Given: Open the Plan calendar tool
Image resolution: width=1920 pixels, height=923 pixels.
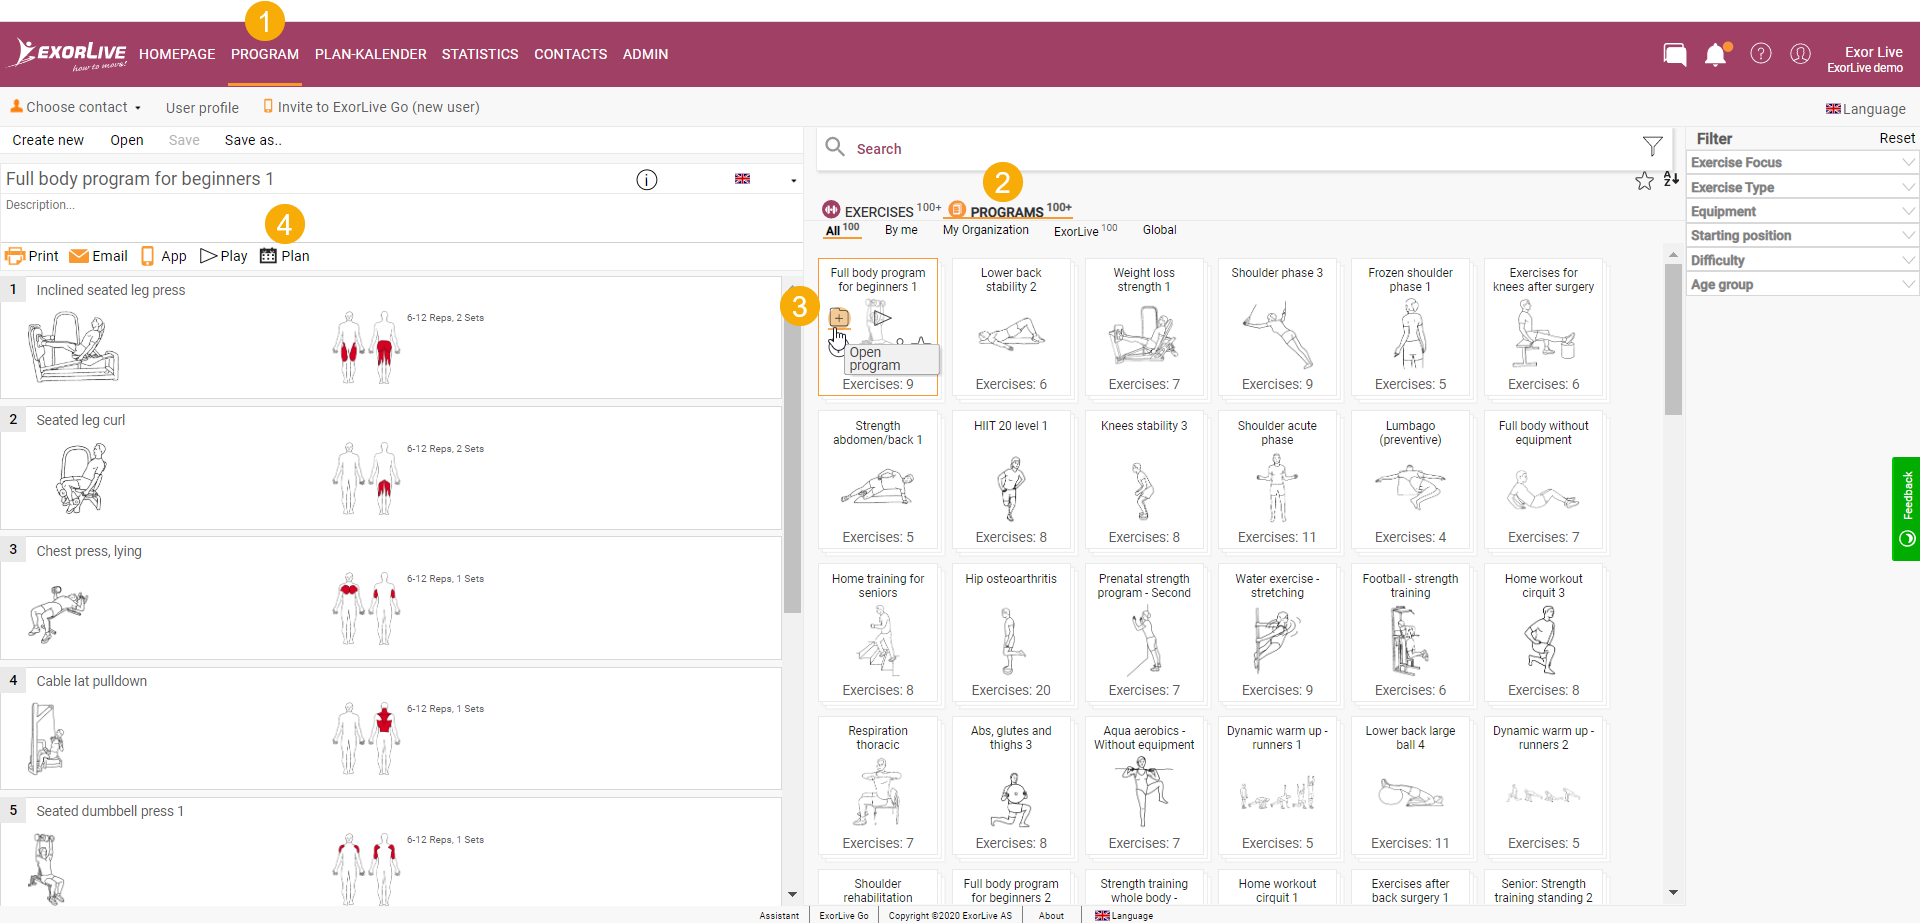Looking at the screenshot, I should [x=285, y=256].
